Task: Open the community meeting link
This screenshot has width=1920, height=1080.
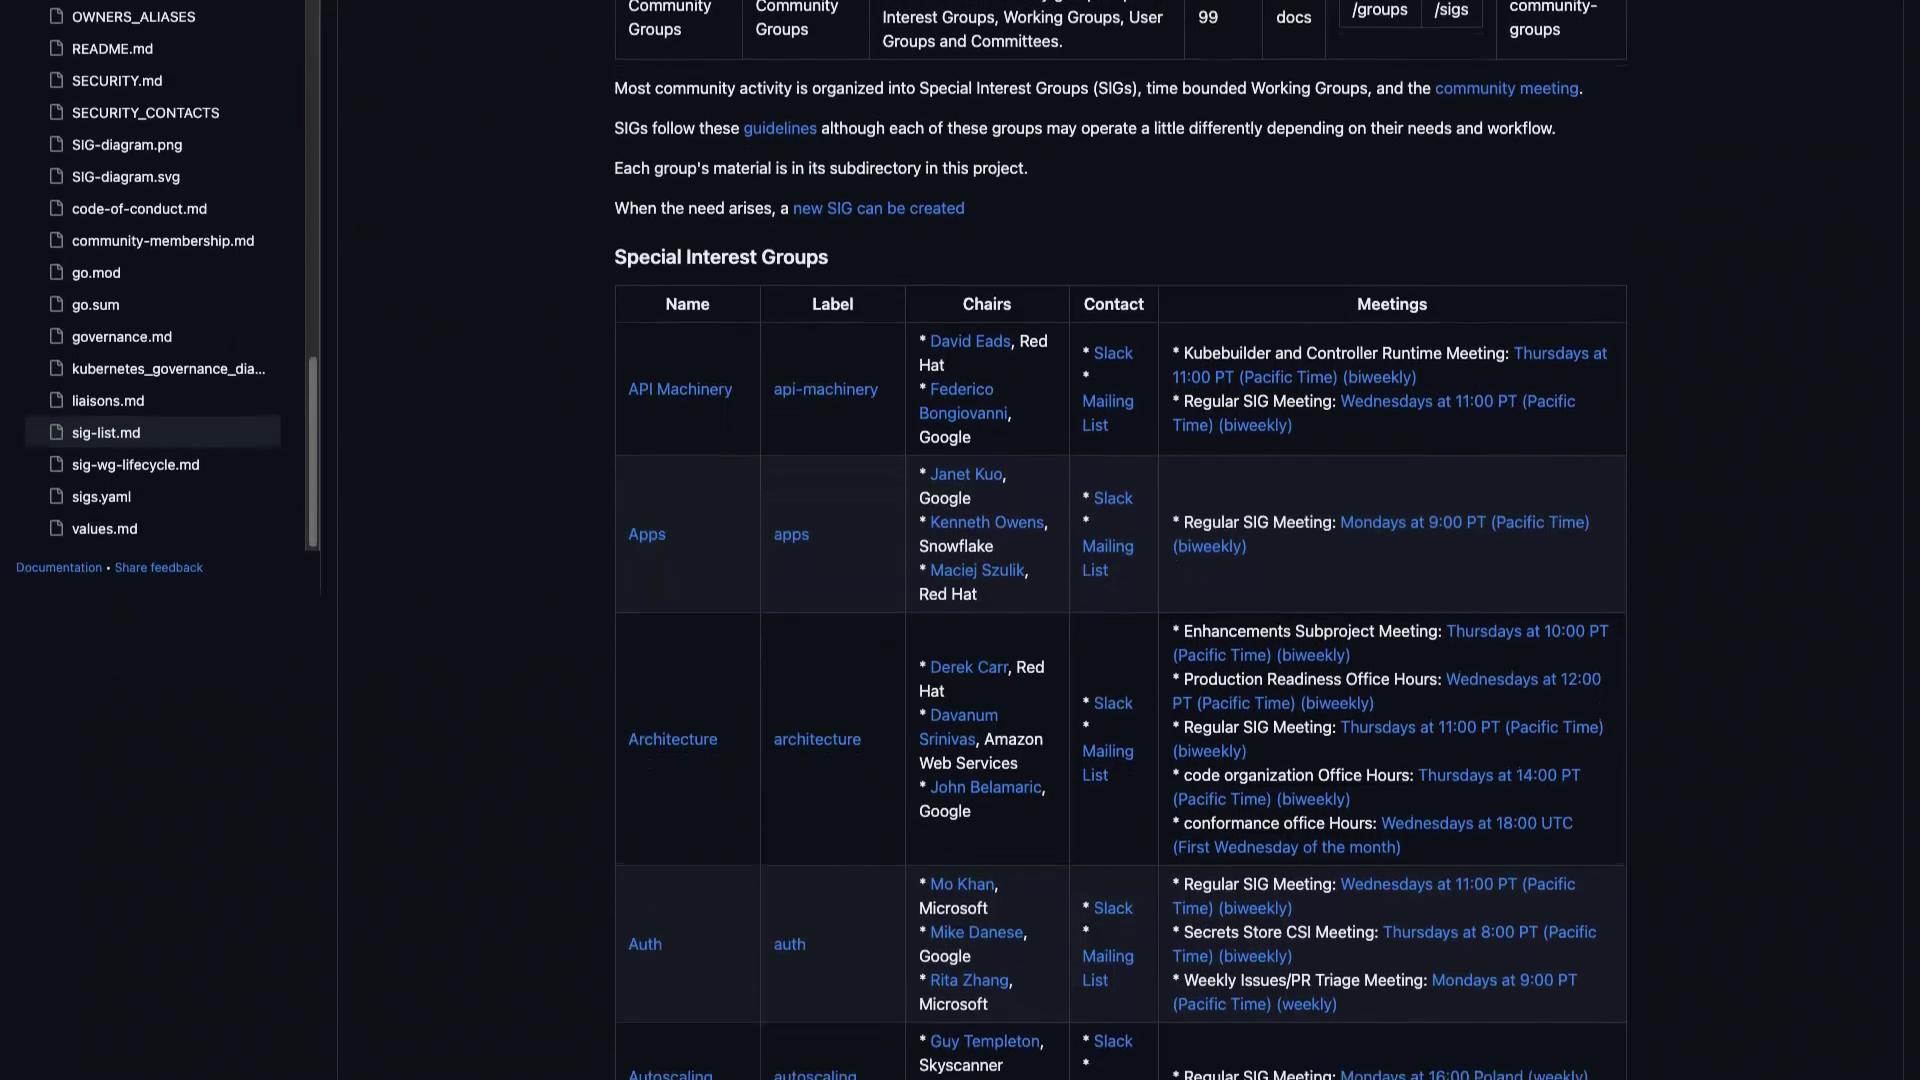Action: [1506, 88]
